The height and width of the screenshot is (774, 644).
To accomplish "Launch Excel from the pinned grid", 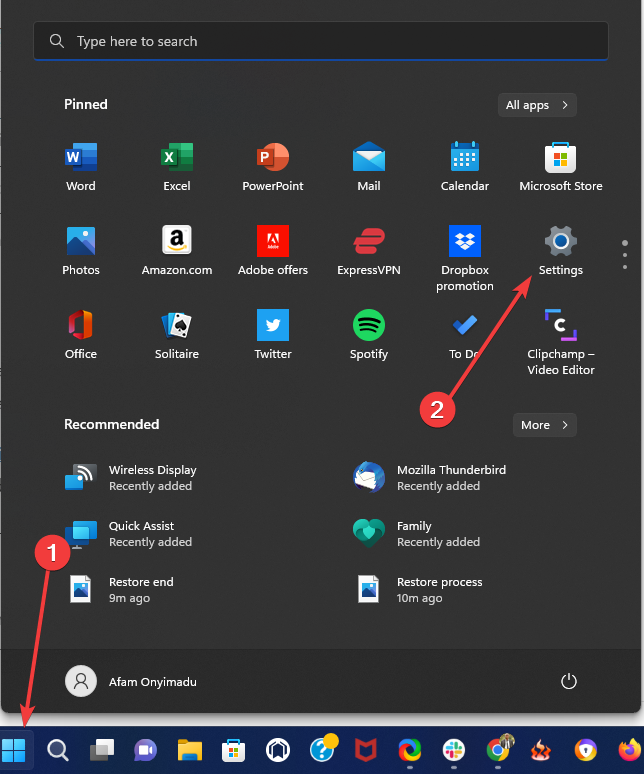I will pyautogui.click(x=177, y=167).
